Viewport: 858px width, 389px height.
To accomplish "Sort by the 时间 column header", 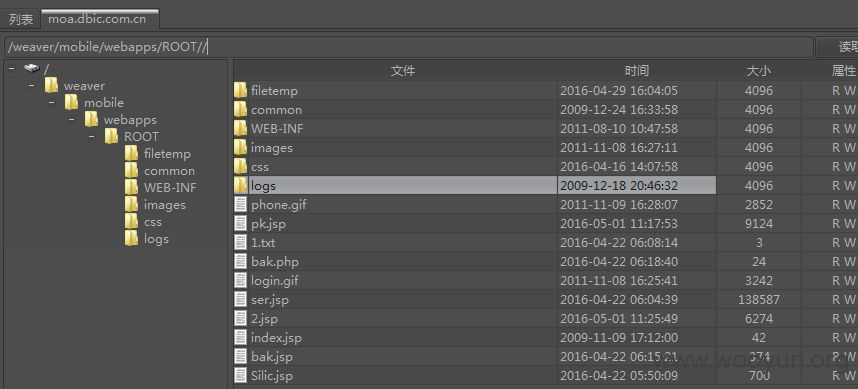I will pyautogui.click(x=637, y=71).
